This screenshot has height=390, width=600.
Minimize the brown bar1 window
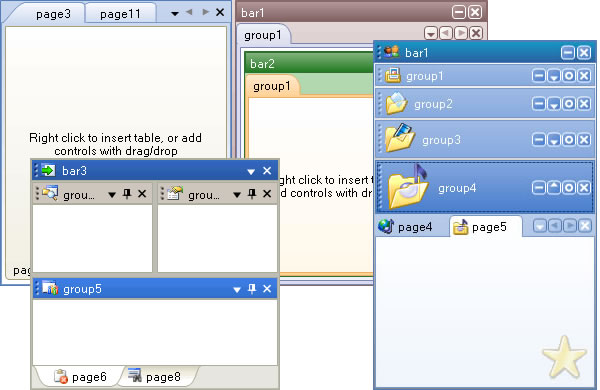point(458,12)
